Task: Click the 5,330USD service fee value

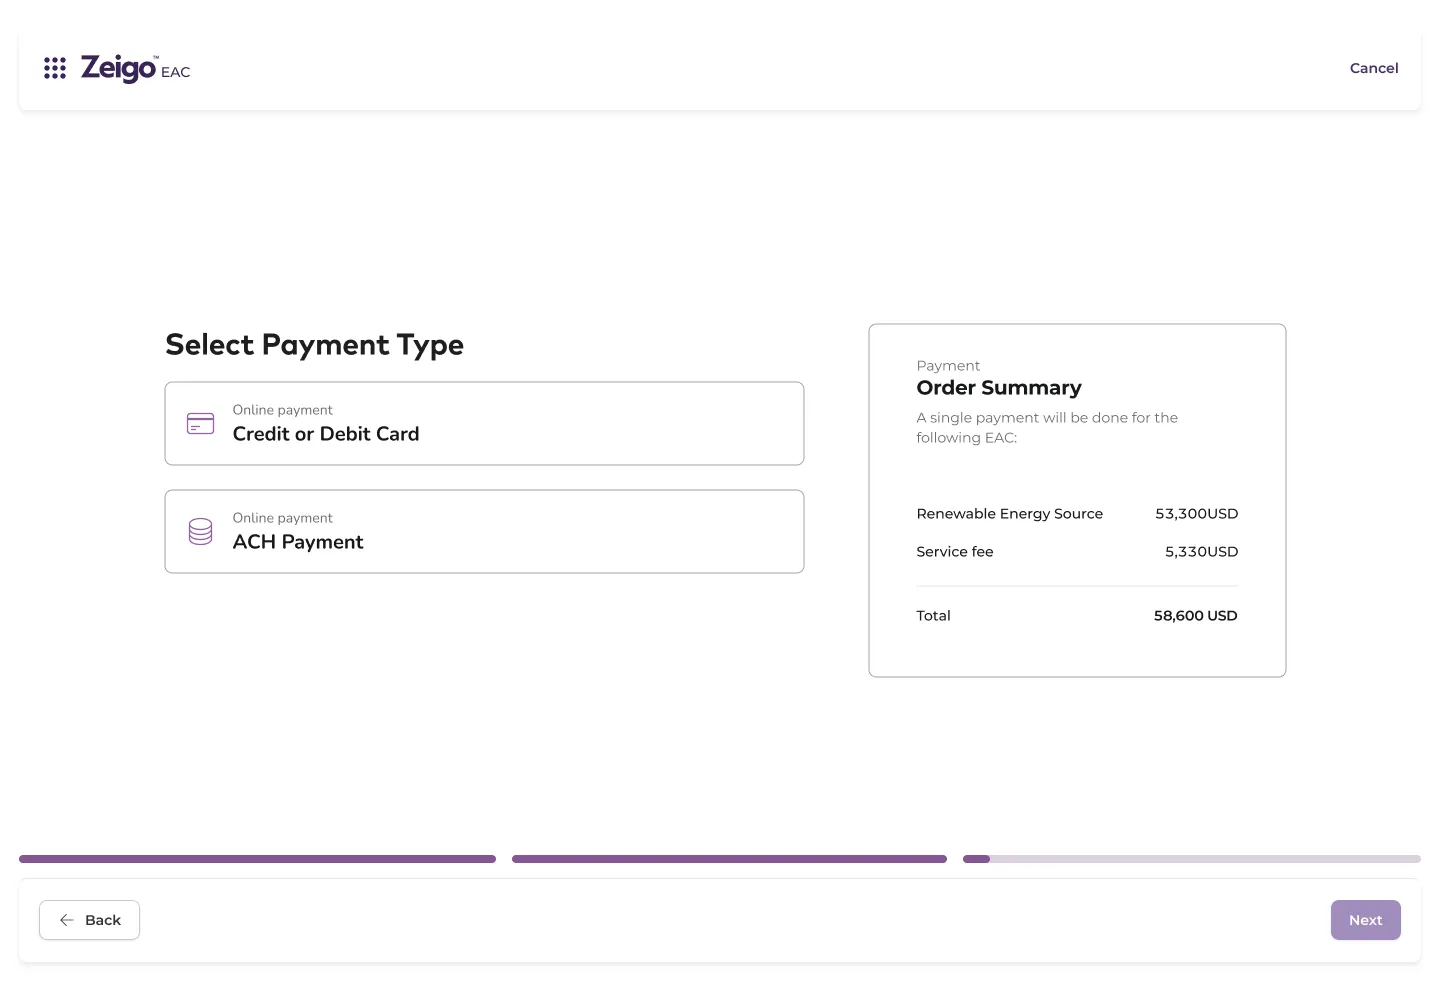Action: [1201, 552]
